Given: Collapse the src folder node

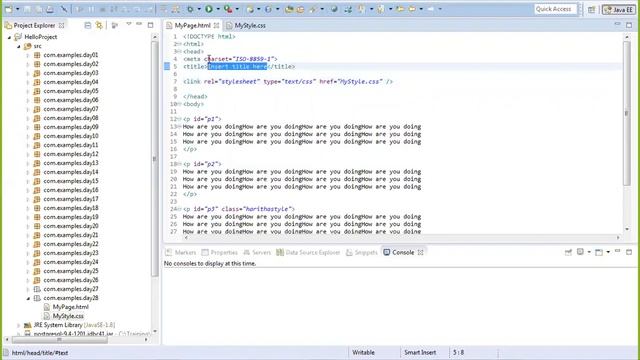Looking at the screenshot, I should [19, 47].
